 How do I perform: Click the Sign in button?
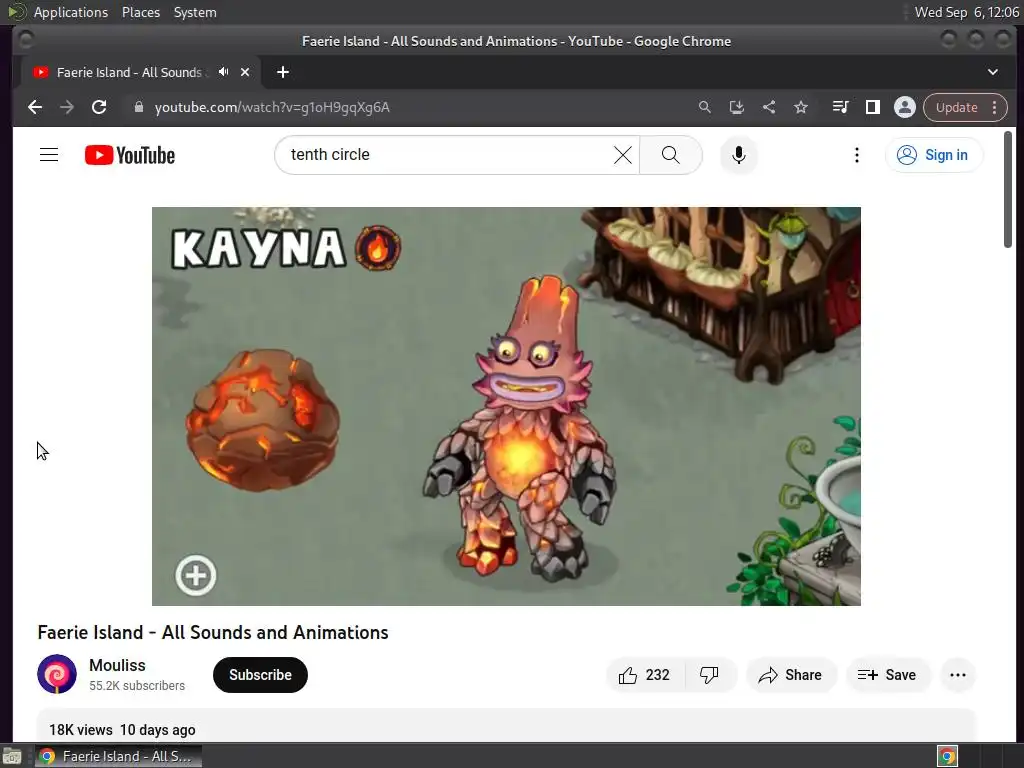coord(933,155)
